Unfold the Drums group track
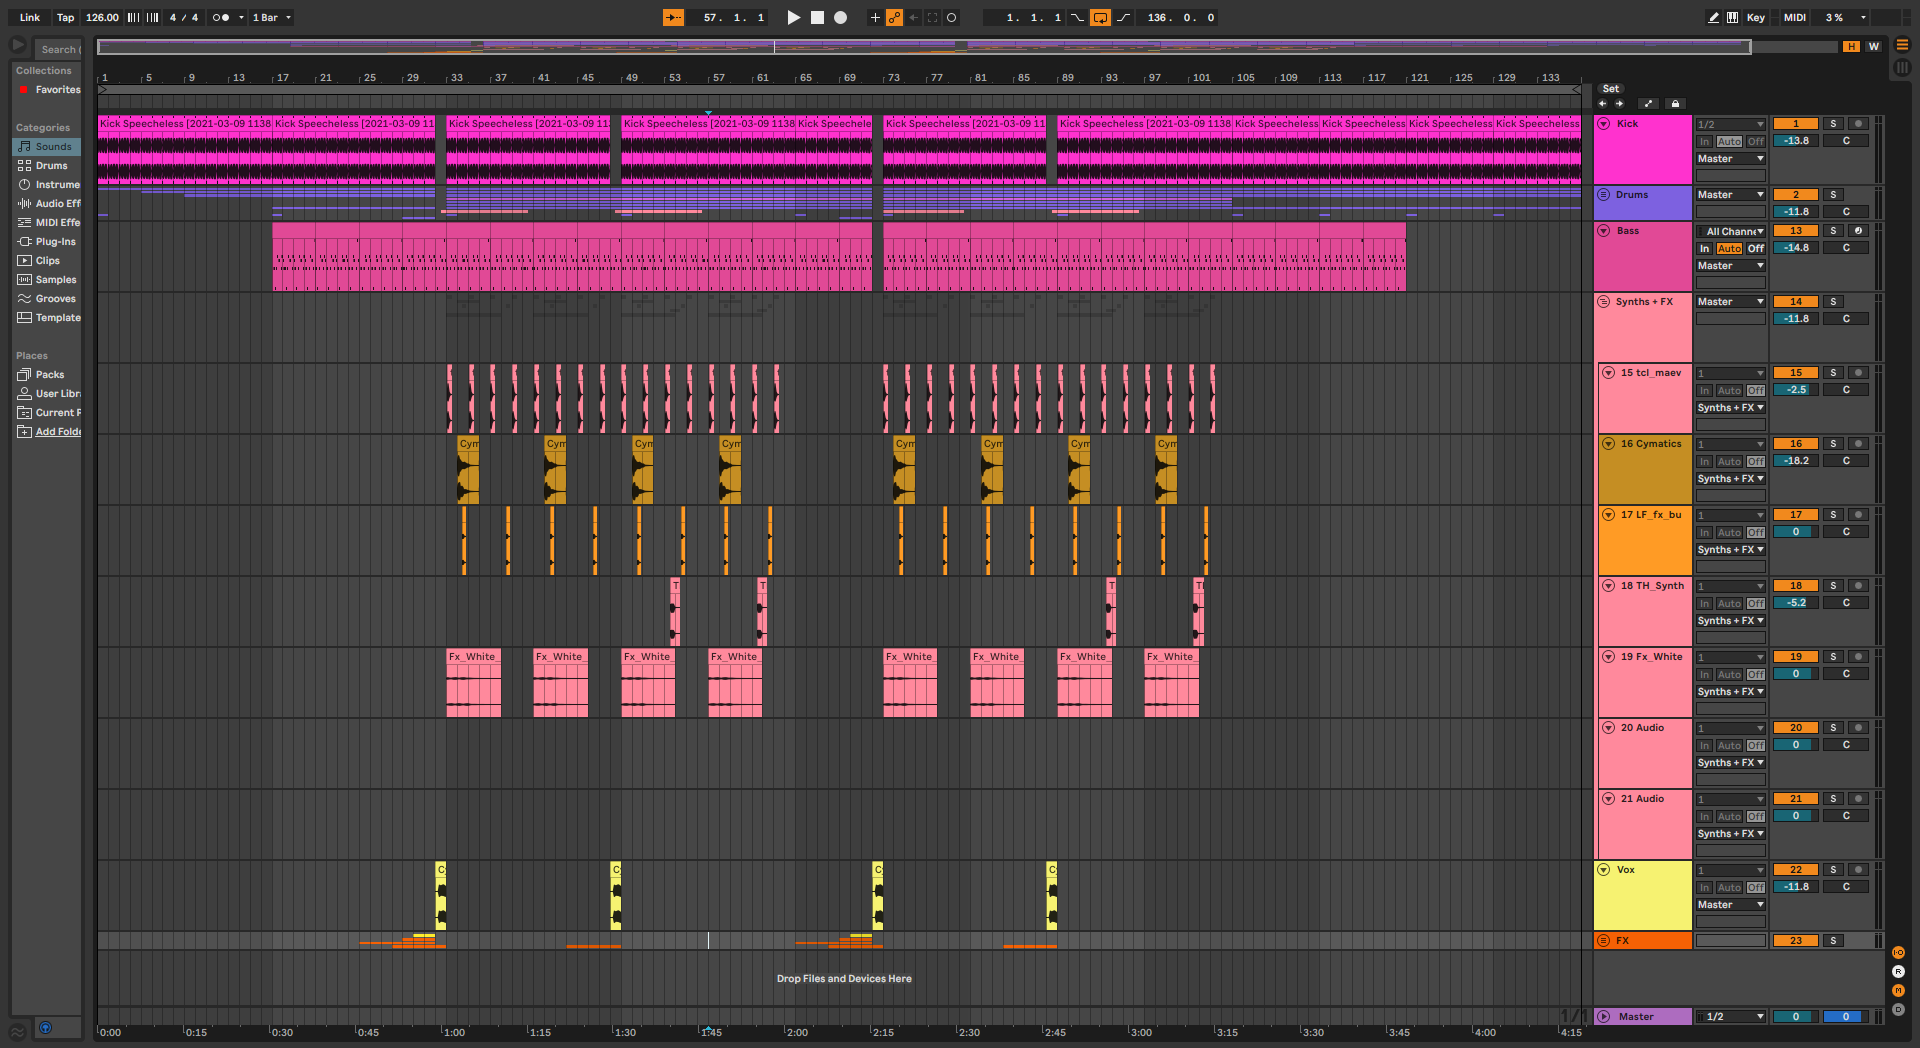 click(x=1604, y=194)
